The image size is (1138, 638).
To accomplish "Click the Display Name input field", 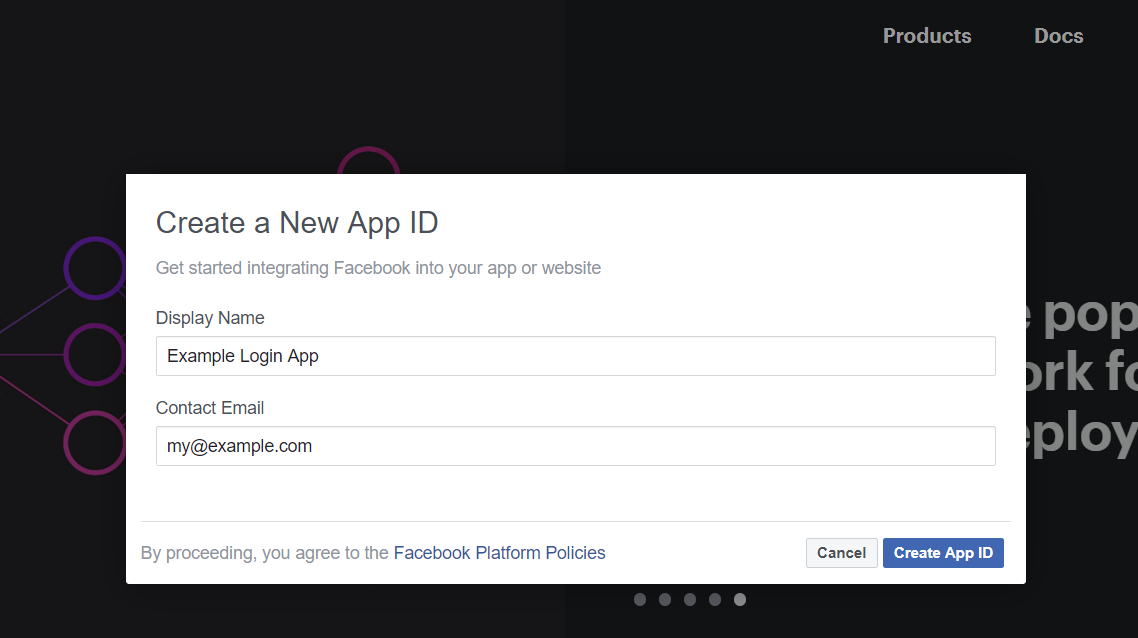I will [576, 356].
